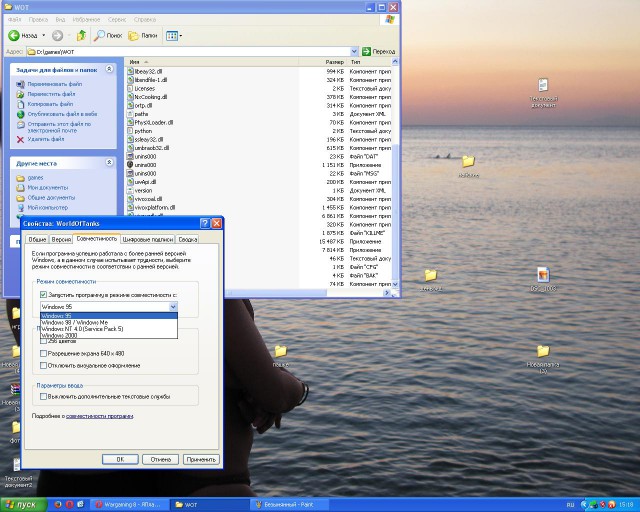Click Копировать файл task

click(50, 104)
